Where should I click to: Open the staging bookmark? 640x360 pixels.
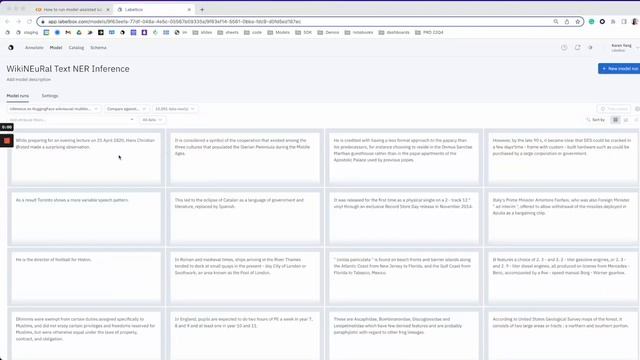click(27, 32)
